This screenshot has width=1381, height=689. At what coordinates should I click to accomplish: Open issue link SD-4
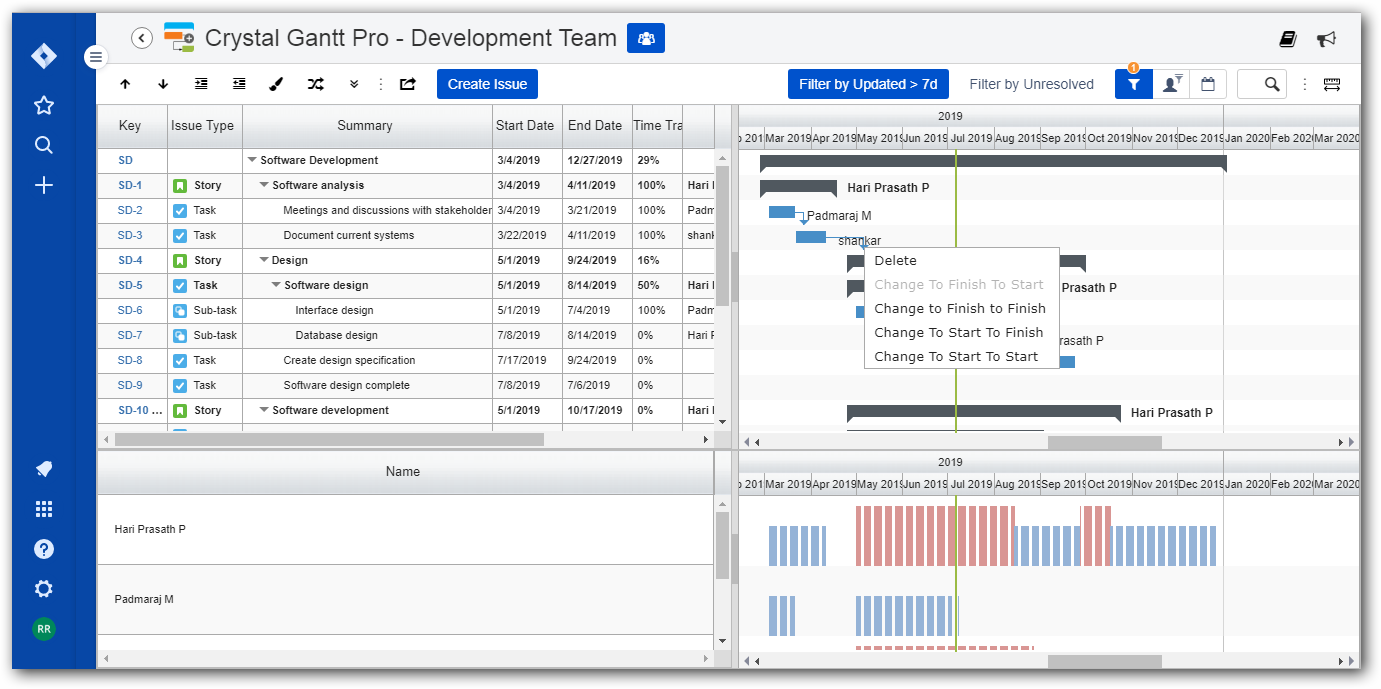[x=130, y=260]
